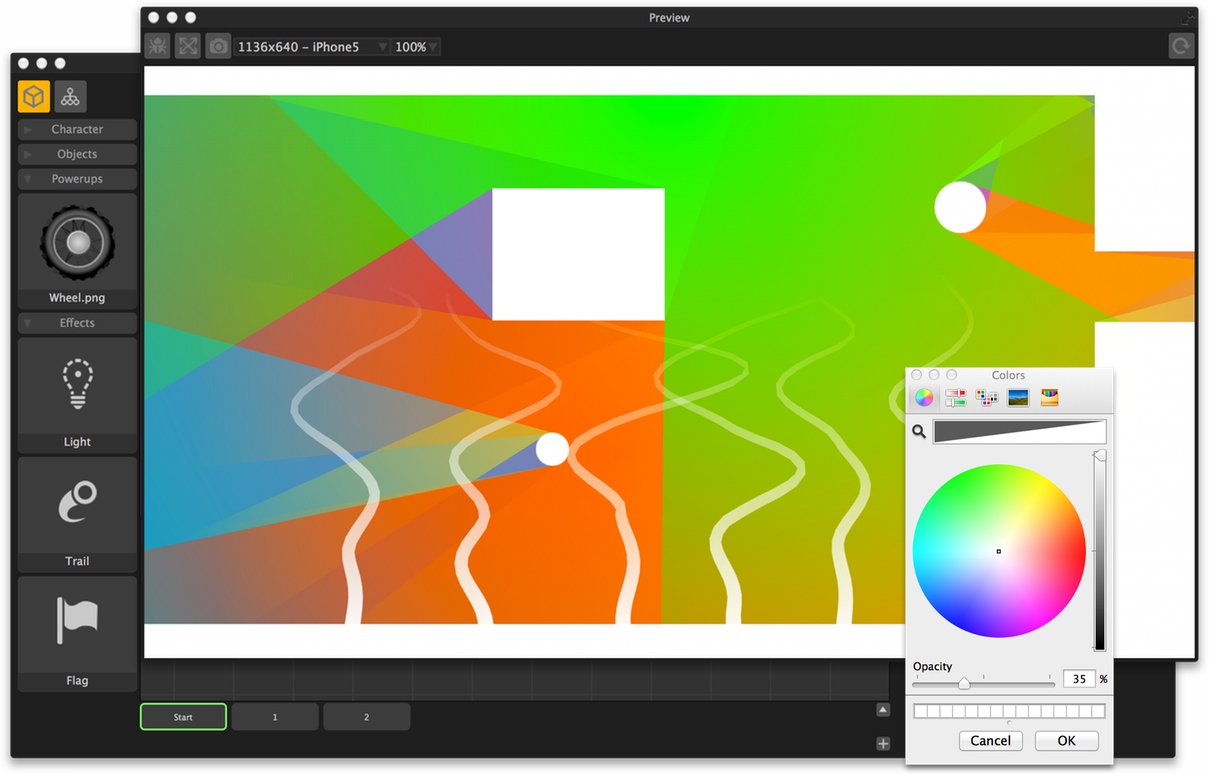
Task: Open the color sliders picker mode
Action: pyautogui.click(x=955, y=398)
